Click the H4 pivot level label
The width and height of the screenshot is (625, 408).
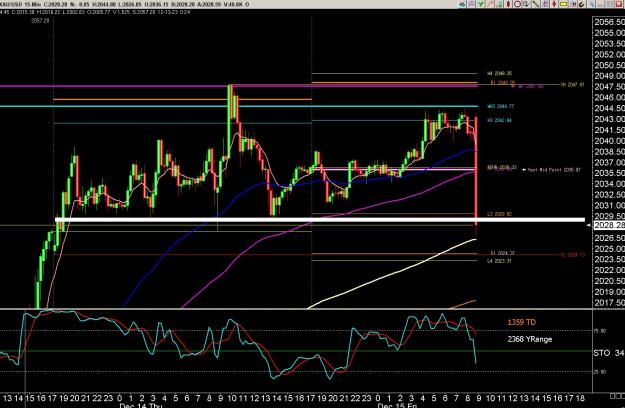click(499, 74)
